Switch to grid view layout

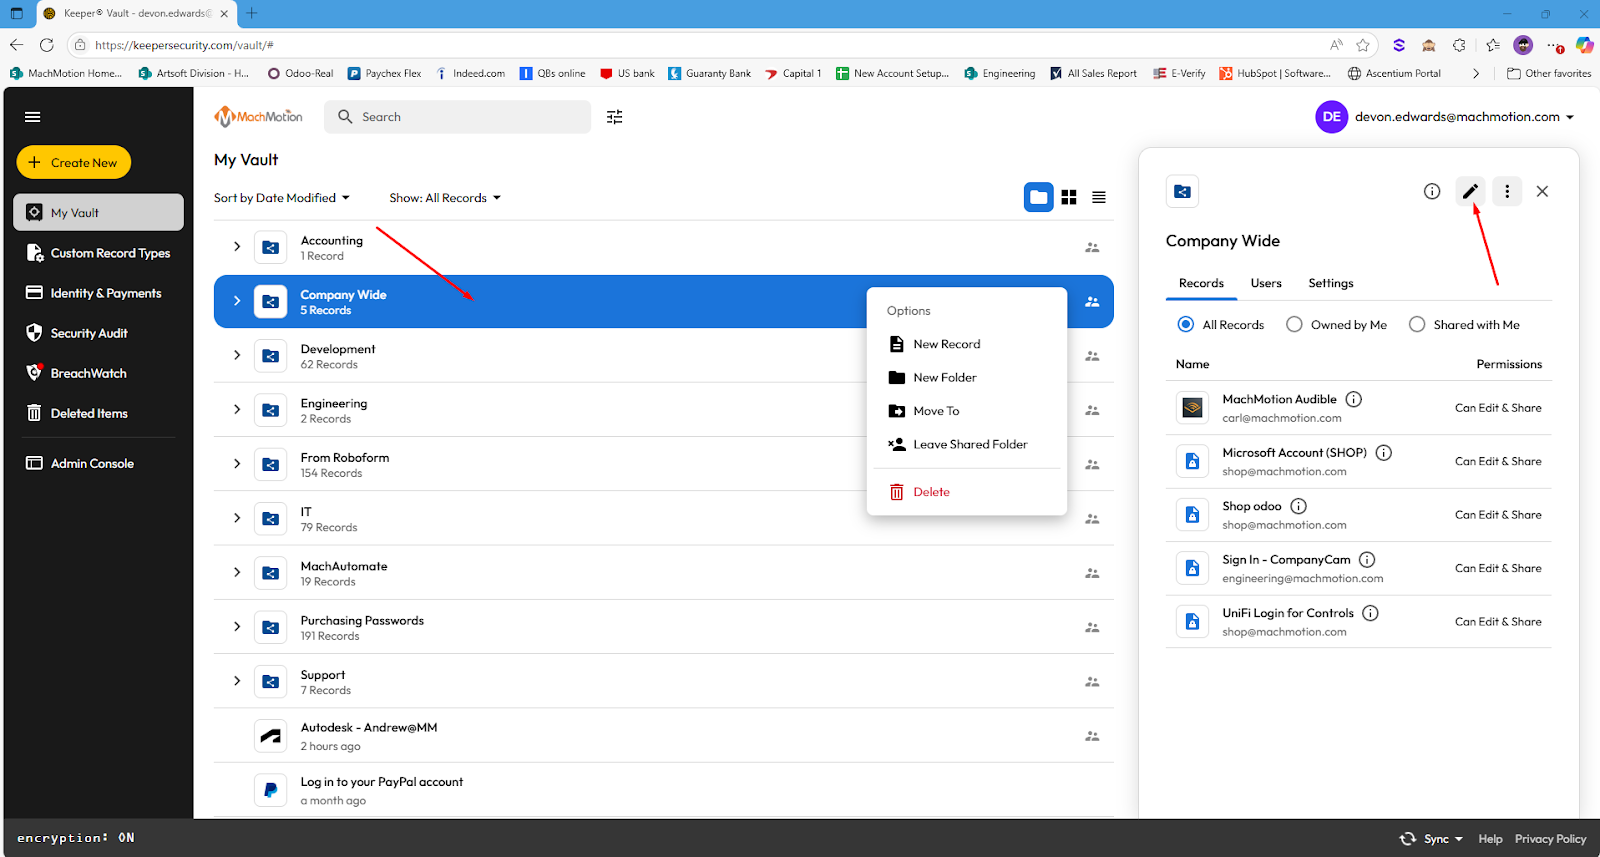point(1069,198)
